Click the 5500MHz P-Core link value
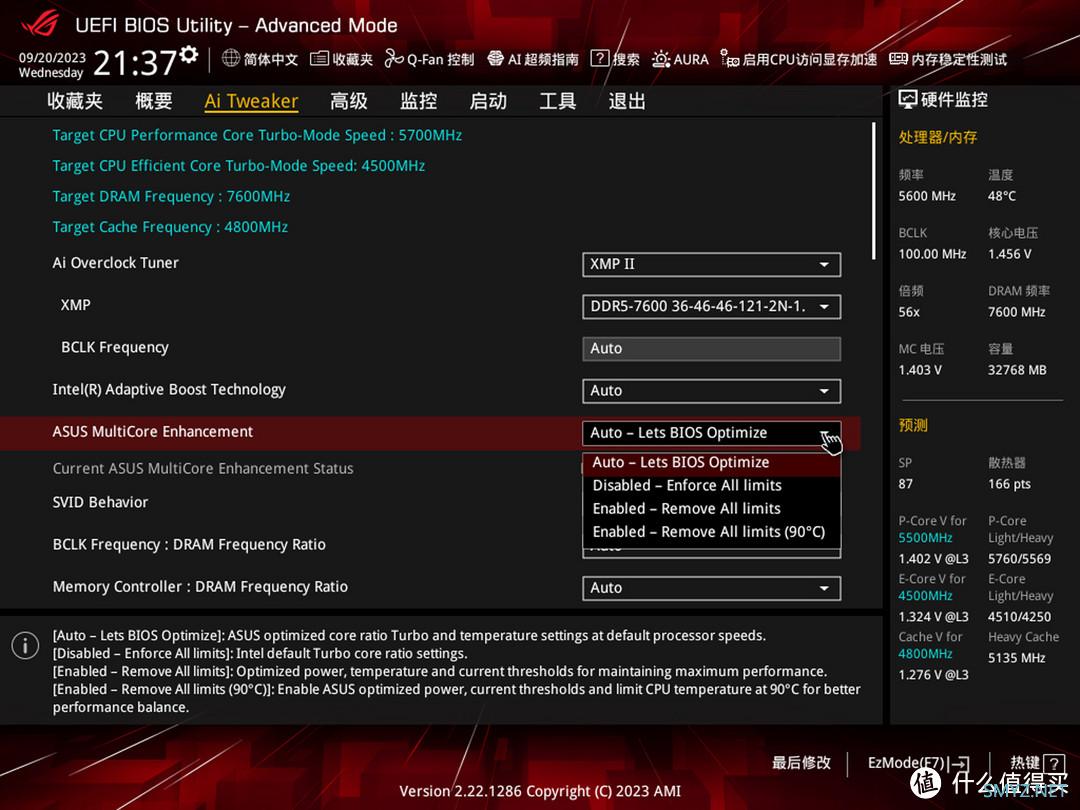1080x810 pixels. coord(925,538)
